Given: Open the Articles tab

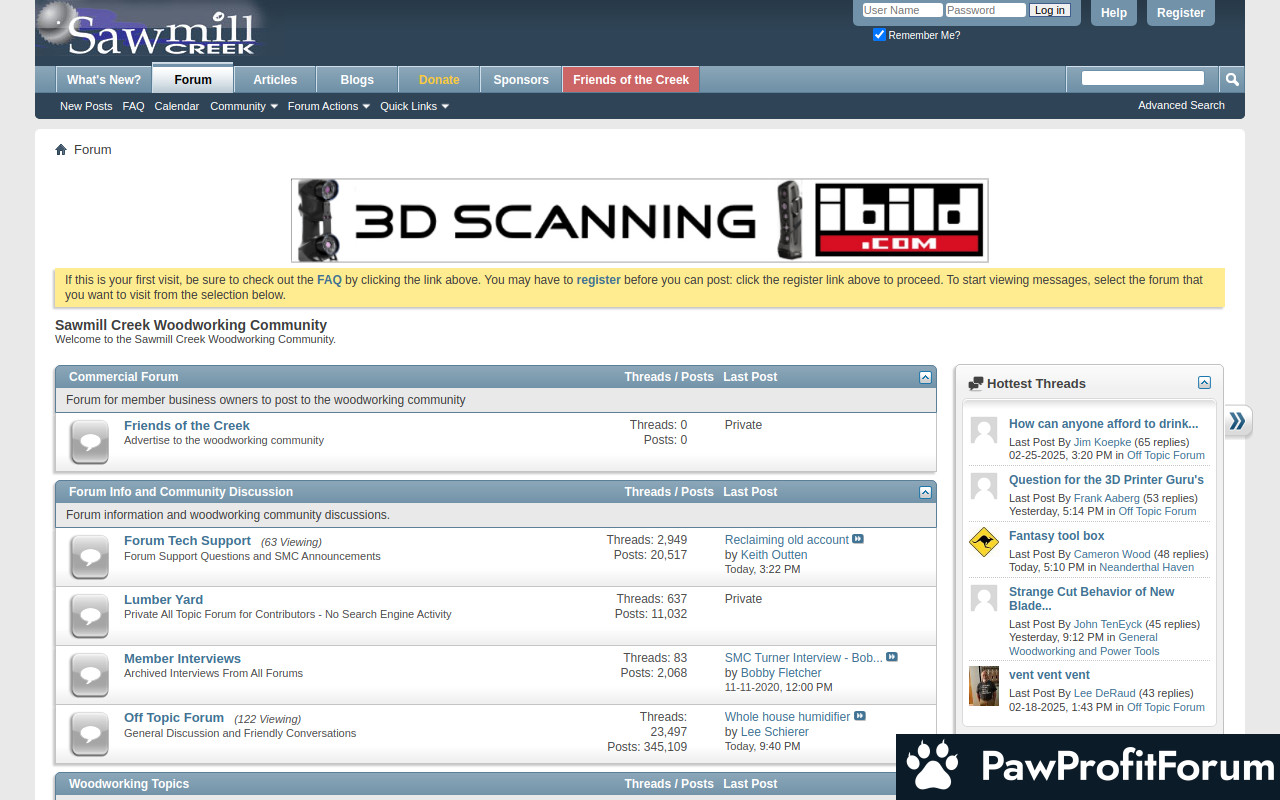Looking at the screenshot, I should pyautogui.click(x=275, y=80).
